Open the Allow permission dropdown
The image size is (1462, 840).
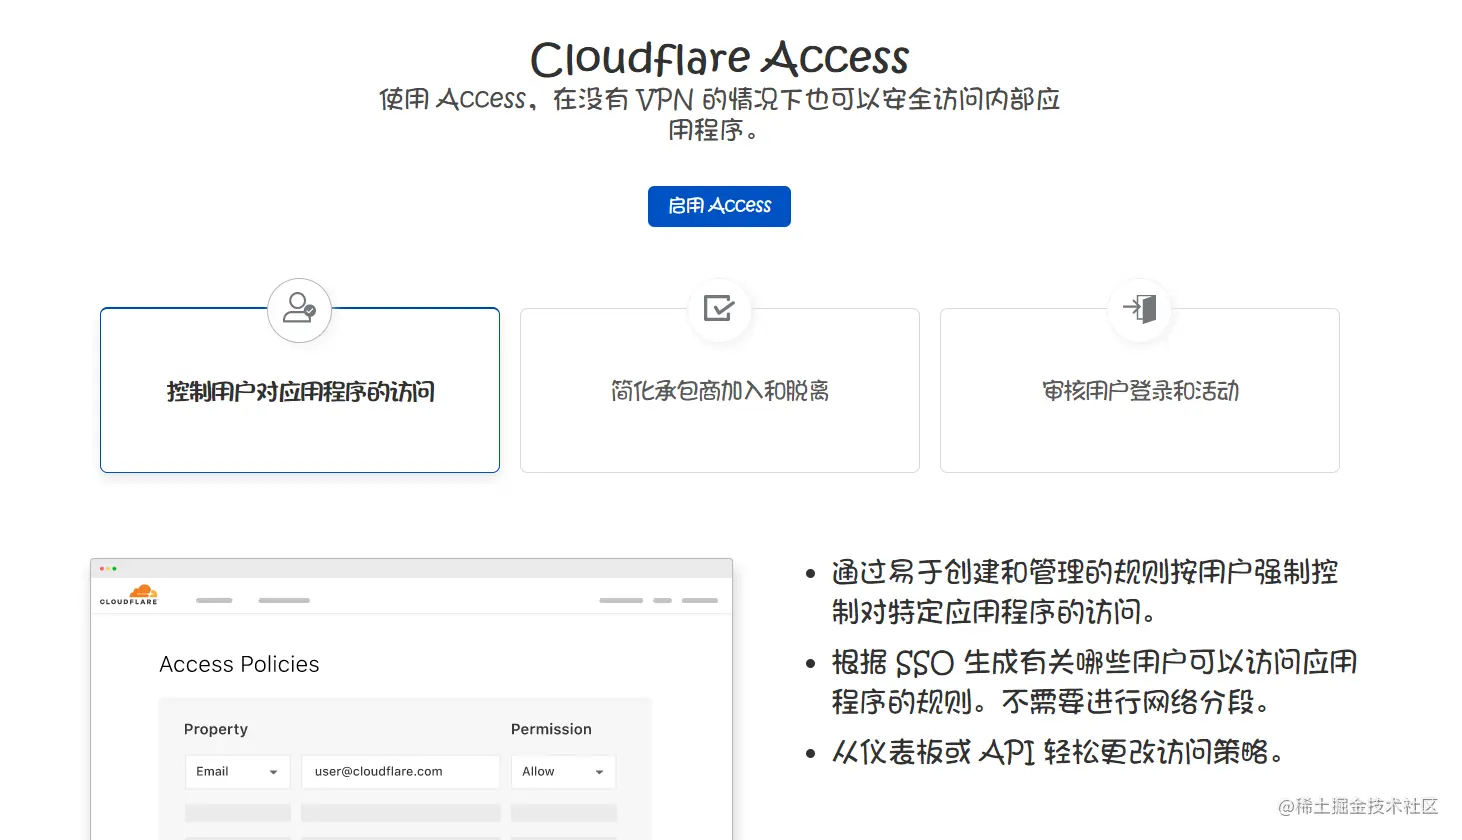[x=564, y=772]
